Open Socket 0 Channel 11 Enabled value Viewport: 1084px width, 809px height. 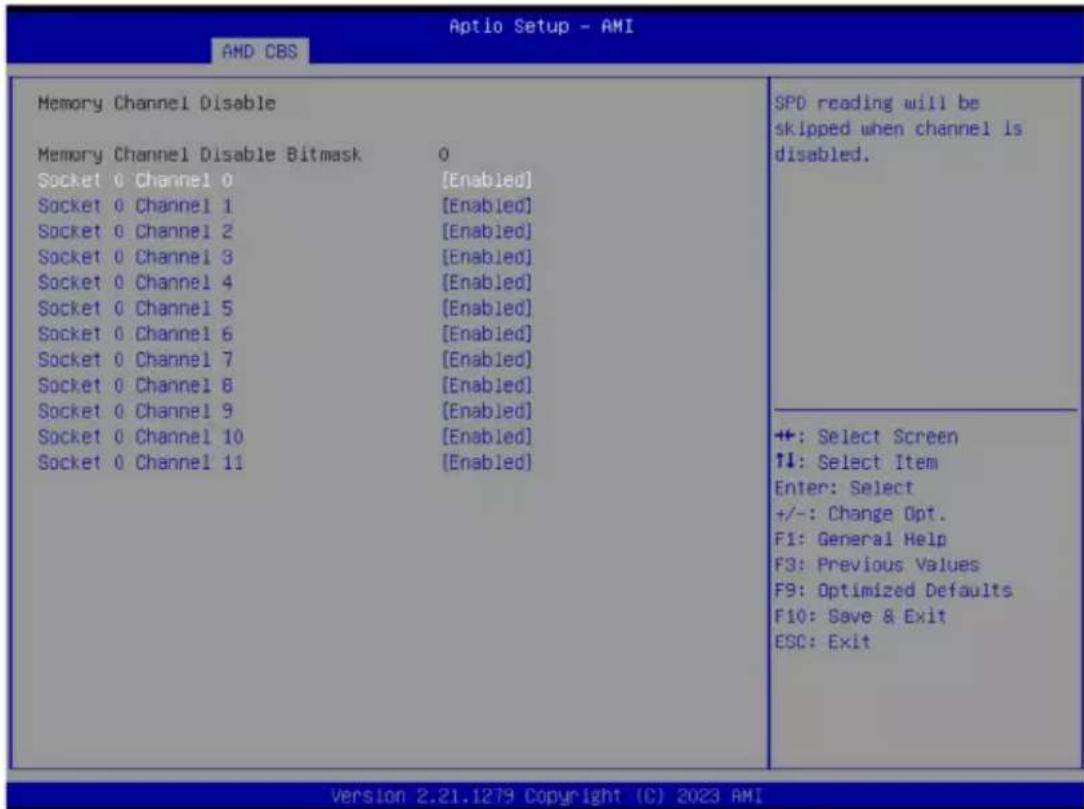487,463
